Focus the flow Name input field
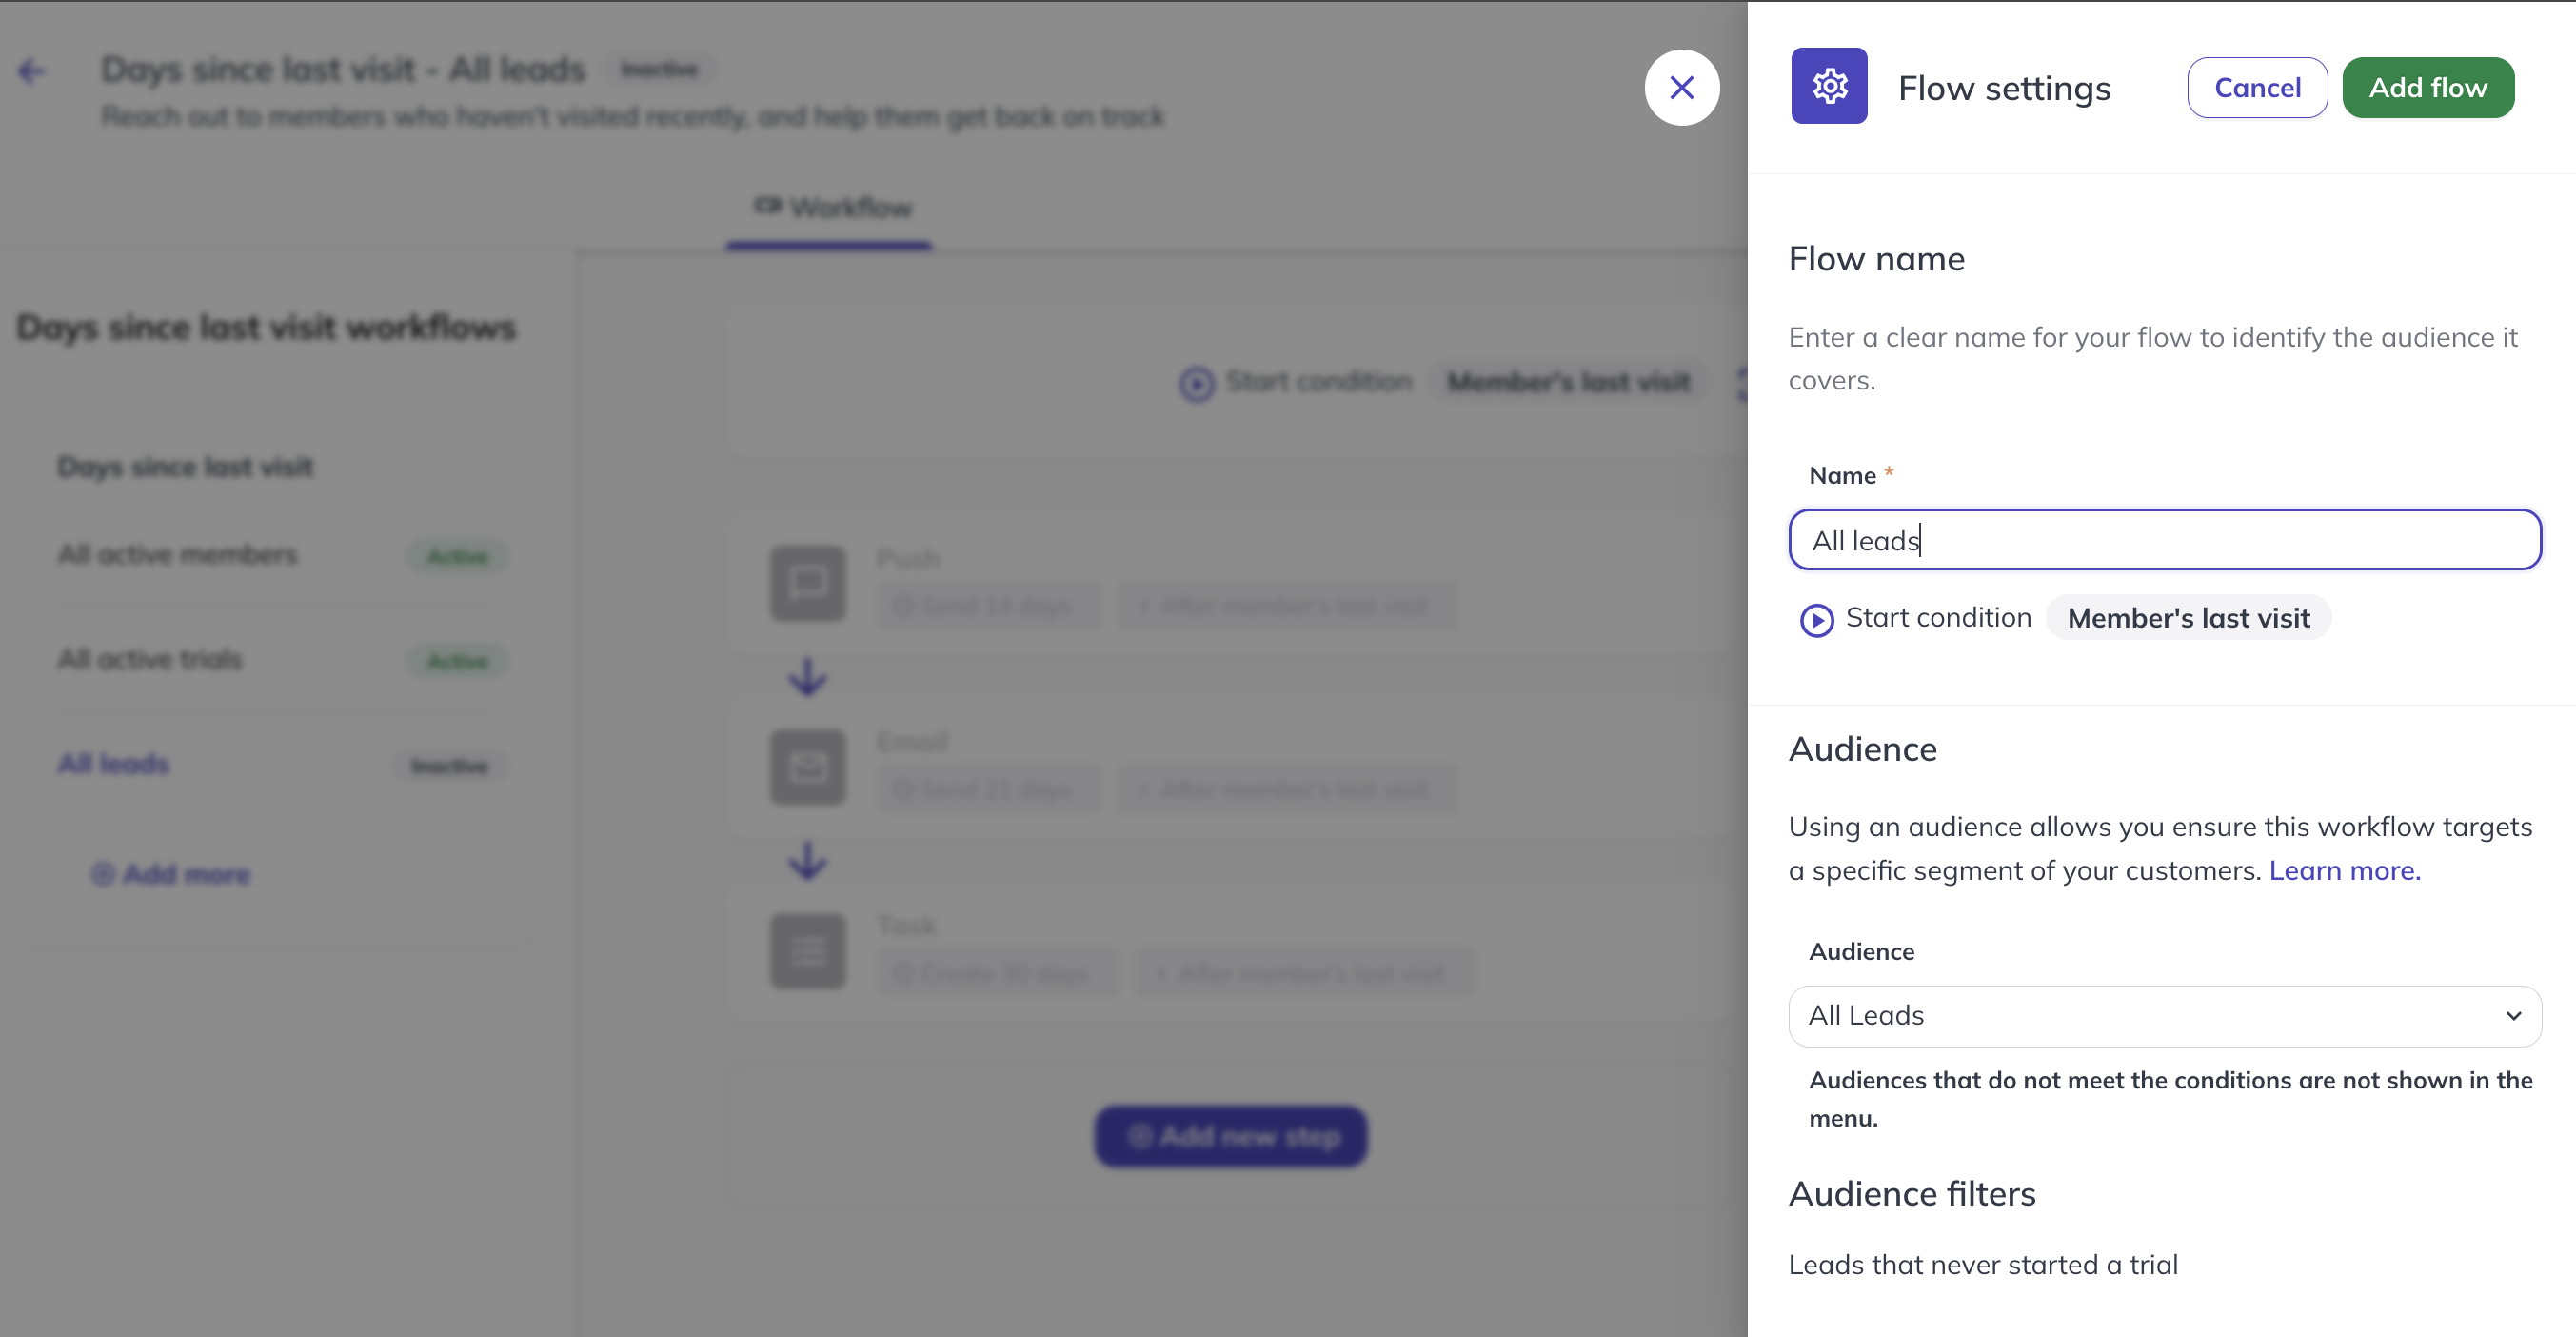Screen dimensions: 2576x1337 [2165, 540]
